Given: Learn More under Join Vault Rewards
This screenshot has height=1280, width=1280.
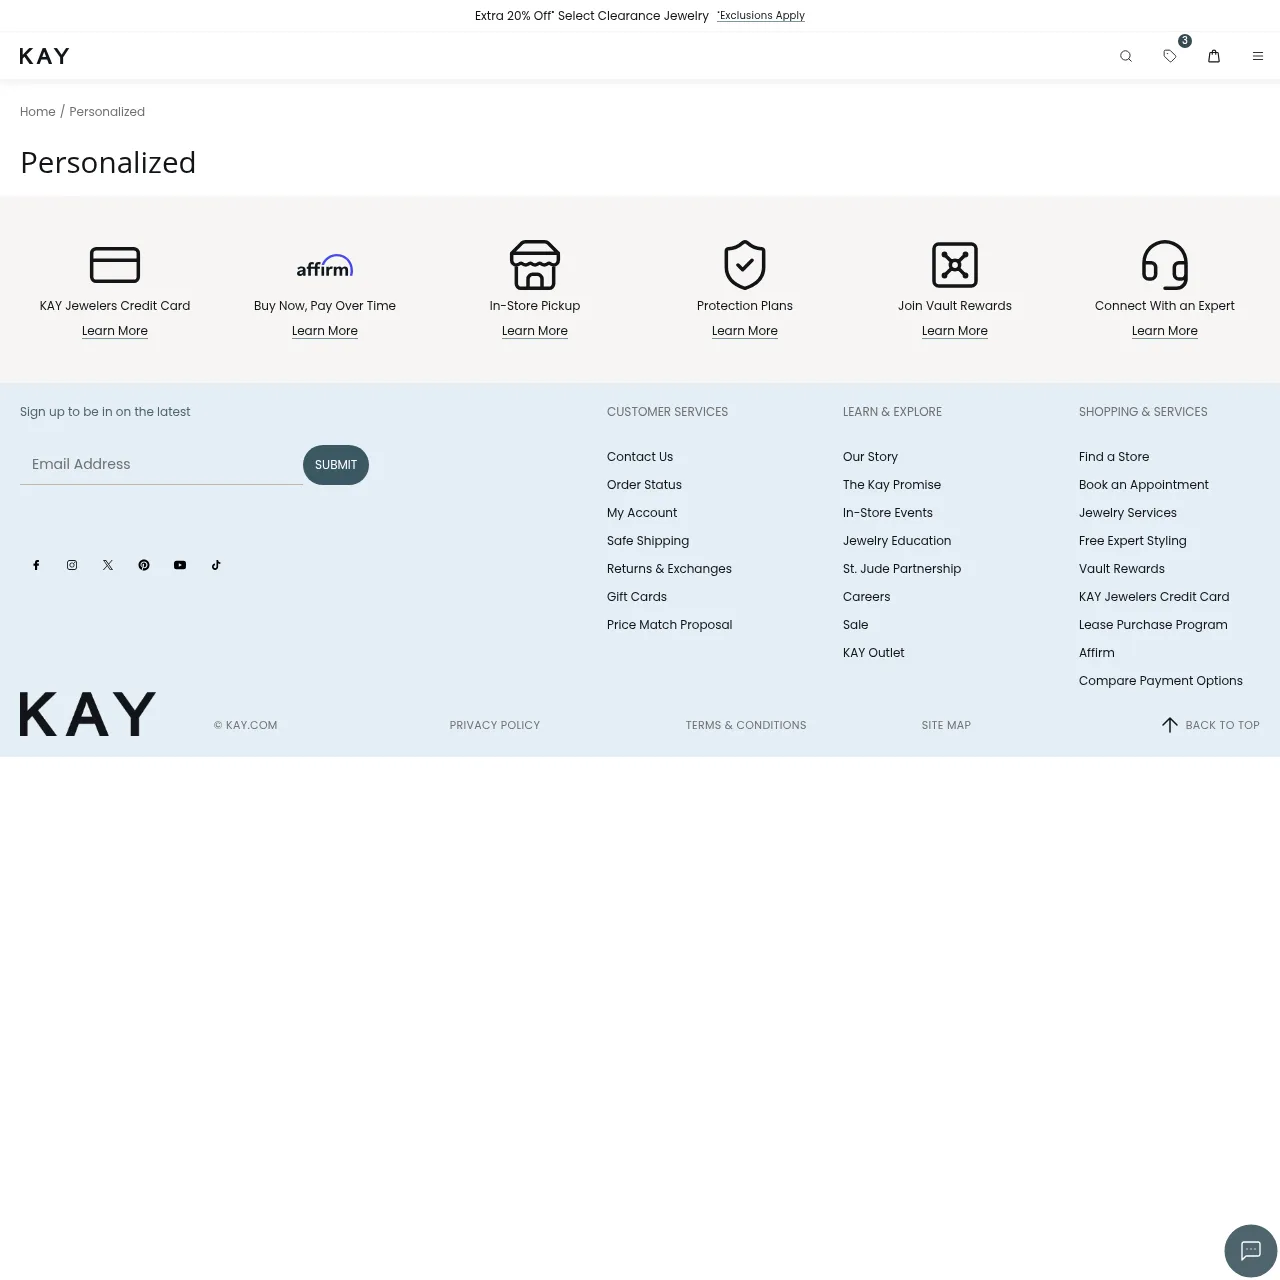Looking at the screenshot, I should pos(955,331).
